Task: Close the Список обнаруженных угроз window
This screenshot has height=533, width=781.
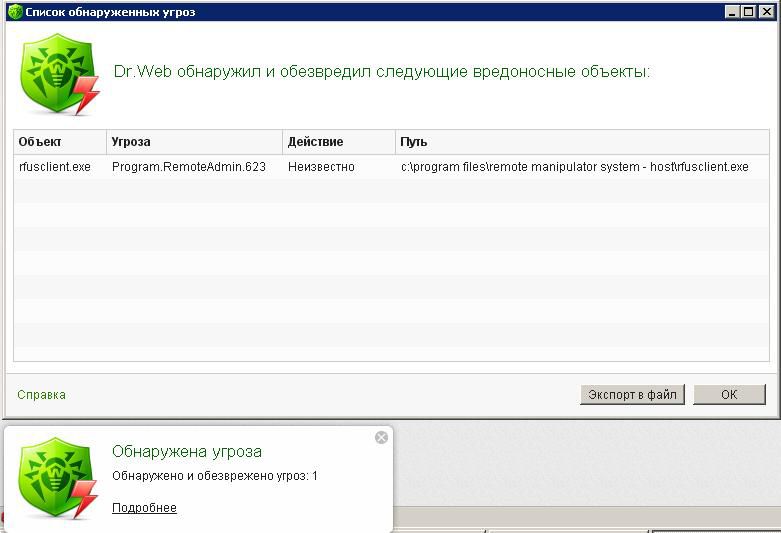Action: (x=767, y=11)
